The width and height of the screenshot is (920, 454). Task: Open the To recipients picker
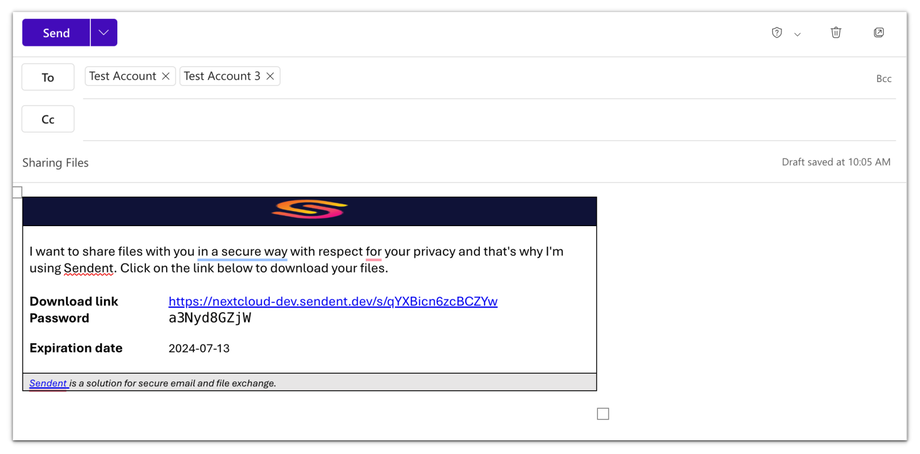pos(48,77)
